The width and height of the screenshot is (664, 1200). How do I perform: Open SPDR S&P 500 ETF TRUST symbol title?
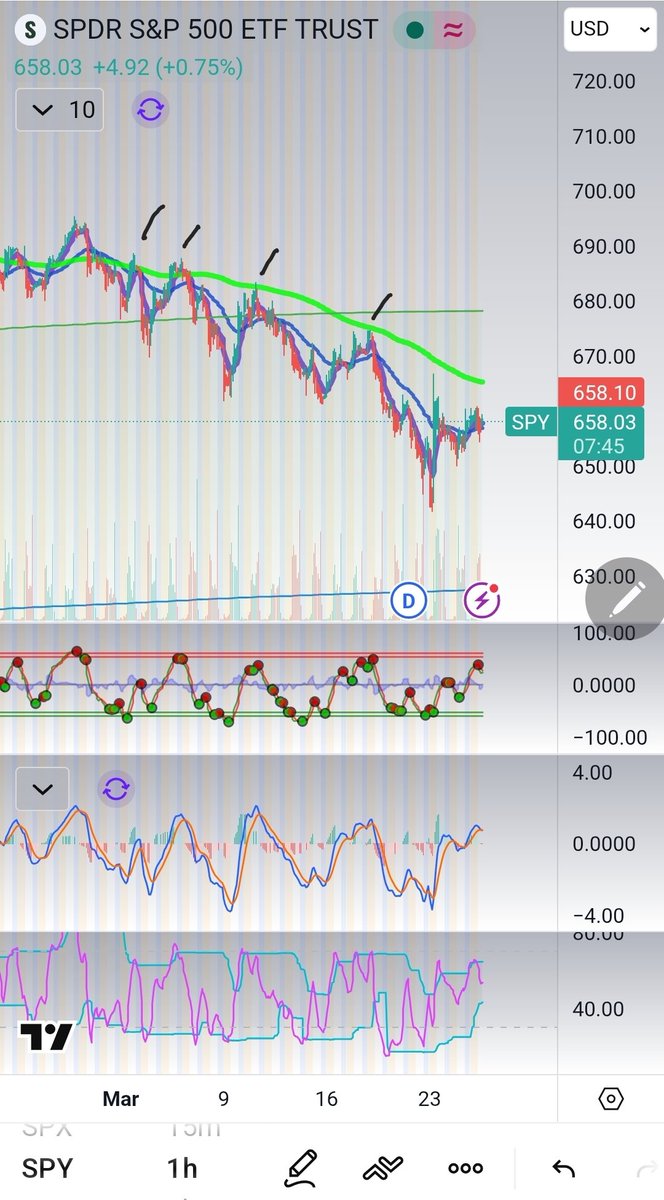point(215,30)
